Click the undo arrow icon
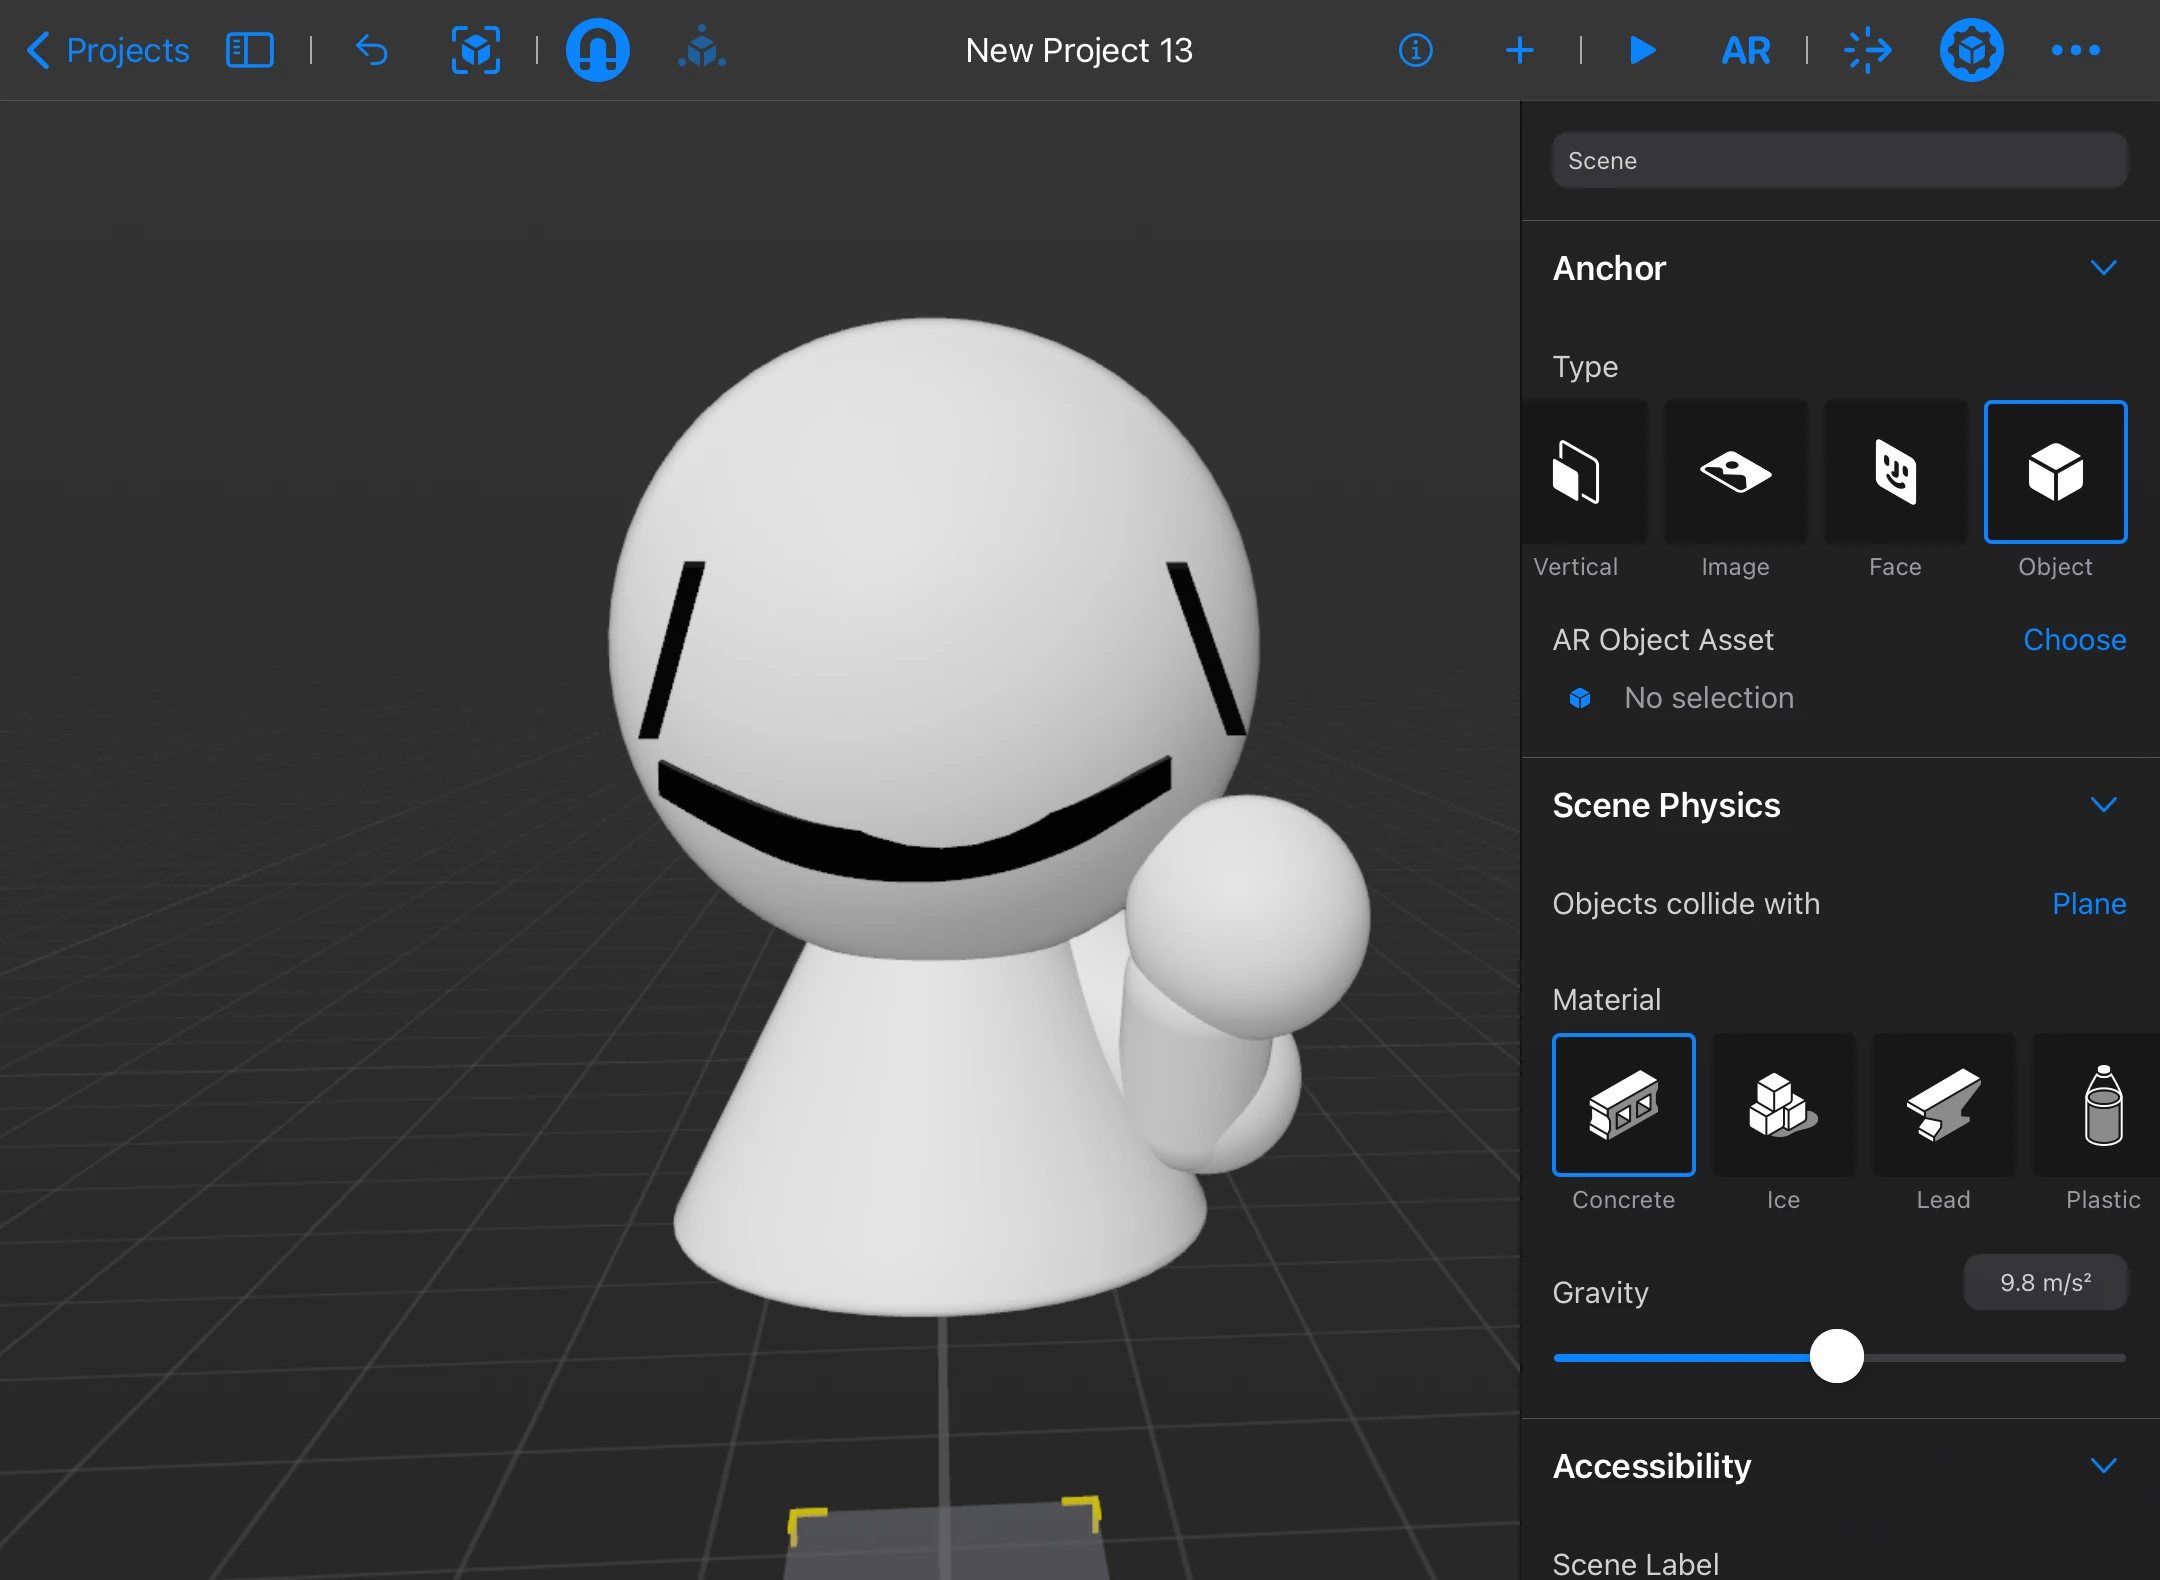The height and width of the screenshot is (1580, 2160). [372, 50]
